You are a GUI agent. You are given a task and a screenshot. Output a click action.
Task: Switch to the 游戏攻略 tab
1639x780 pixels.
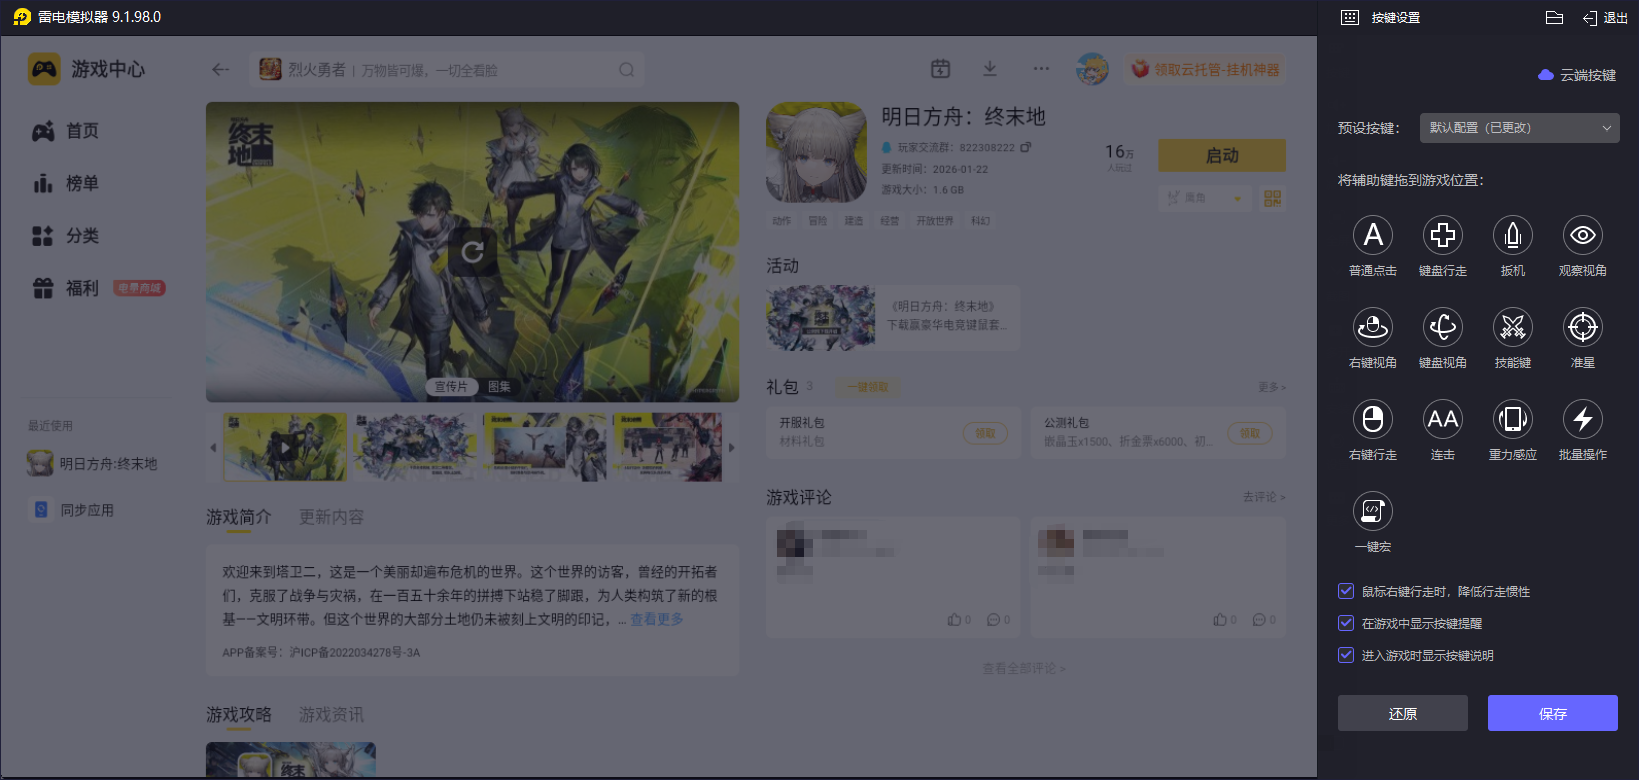tap(239, 714)
